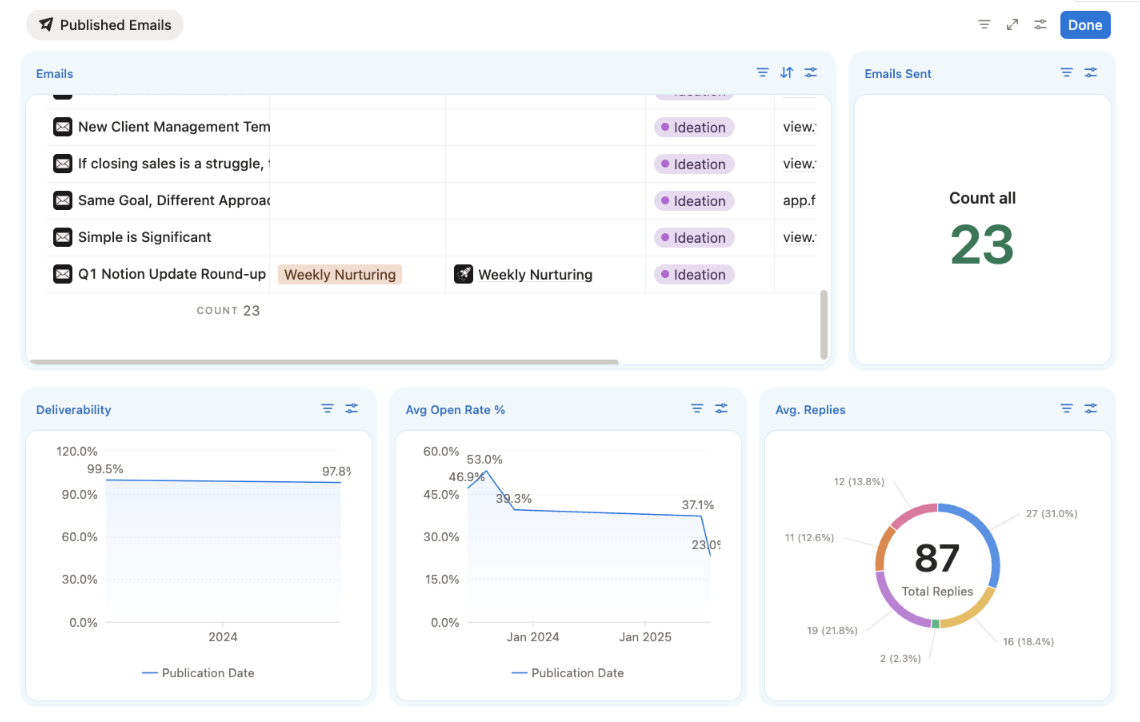
Task: Open the view link on New Client Management row
Action: (x=798, y=127)
